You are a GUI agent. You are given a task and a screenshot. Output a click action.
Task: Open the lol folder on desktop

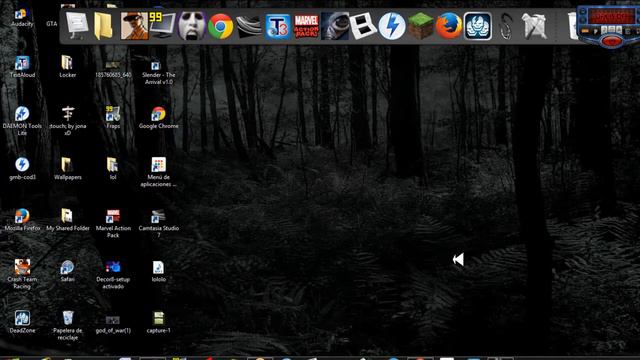point(113,169)
